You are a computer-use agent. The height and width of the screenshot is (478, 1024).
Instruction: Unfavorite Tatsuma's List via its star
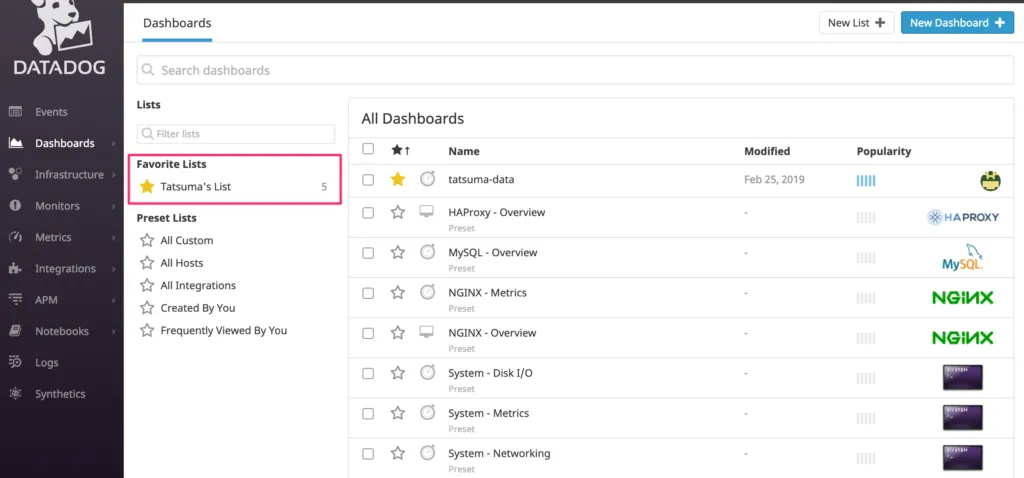tap(147, 187)
